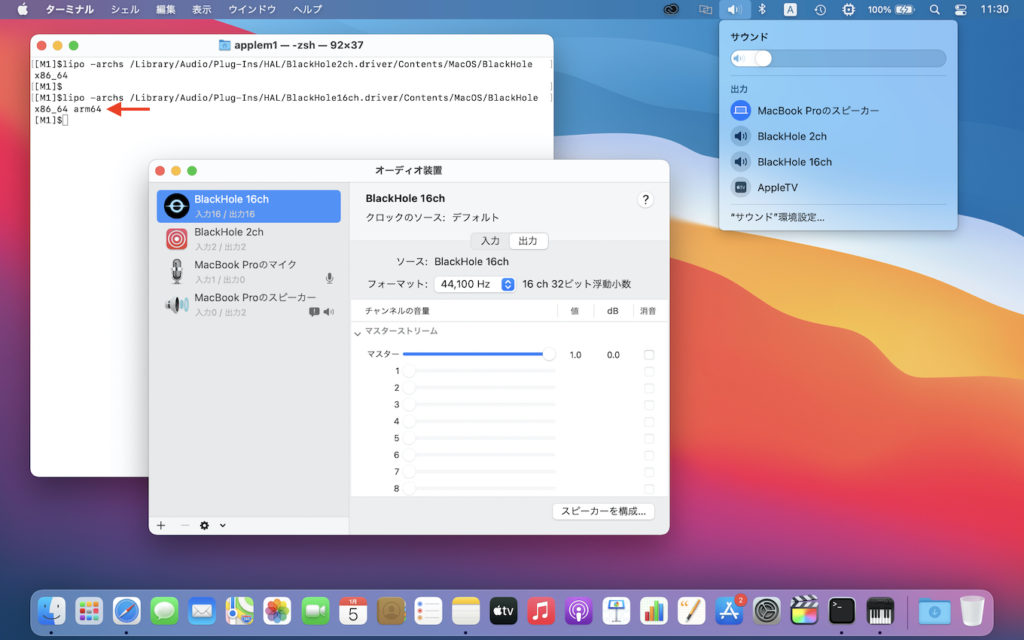Screen dimensions: 1024x640
Task: Choose BlackHole 2ch output in Sound menu
Action: point(791,136)
